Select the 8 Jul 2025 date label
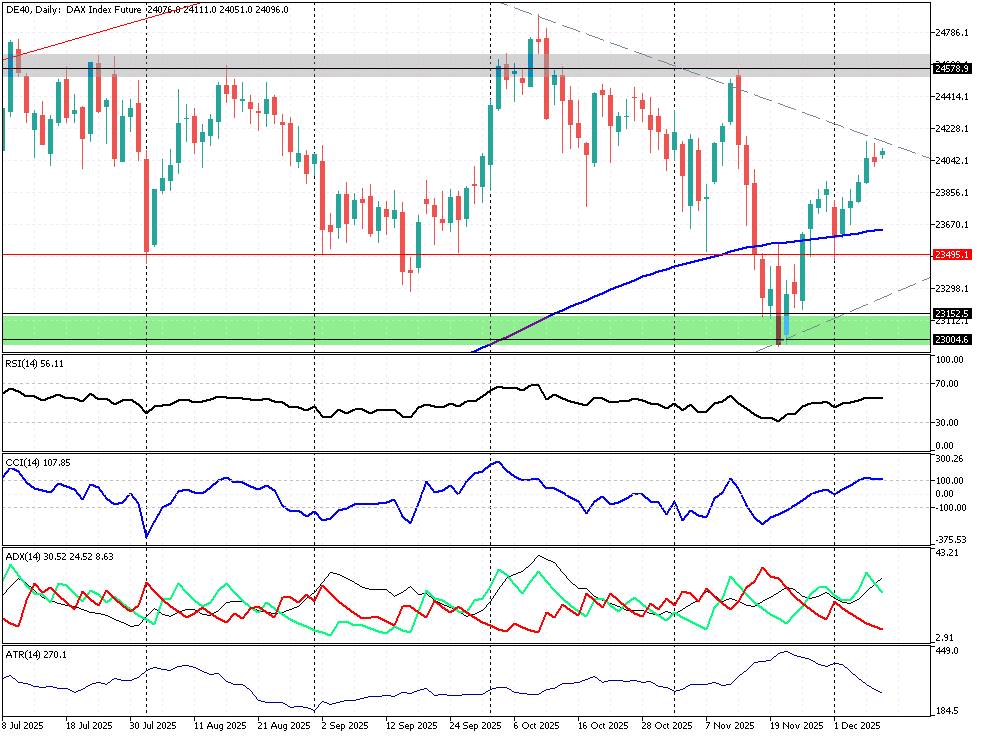This screenshot has height=737, width=983. click(23, 726)
